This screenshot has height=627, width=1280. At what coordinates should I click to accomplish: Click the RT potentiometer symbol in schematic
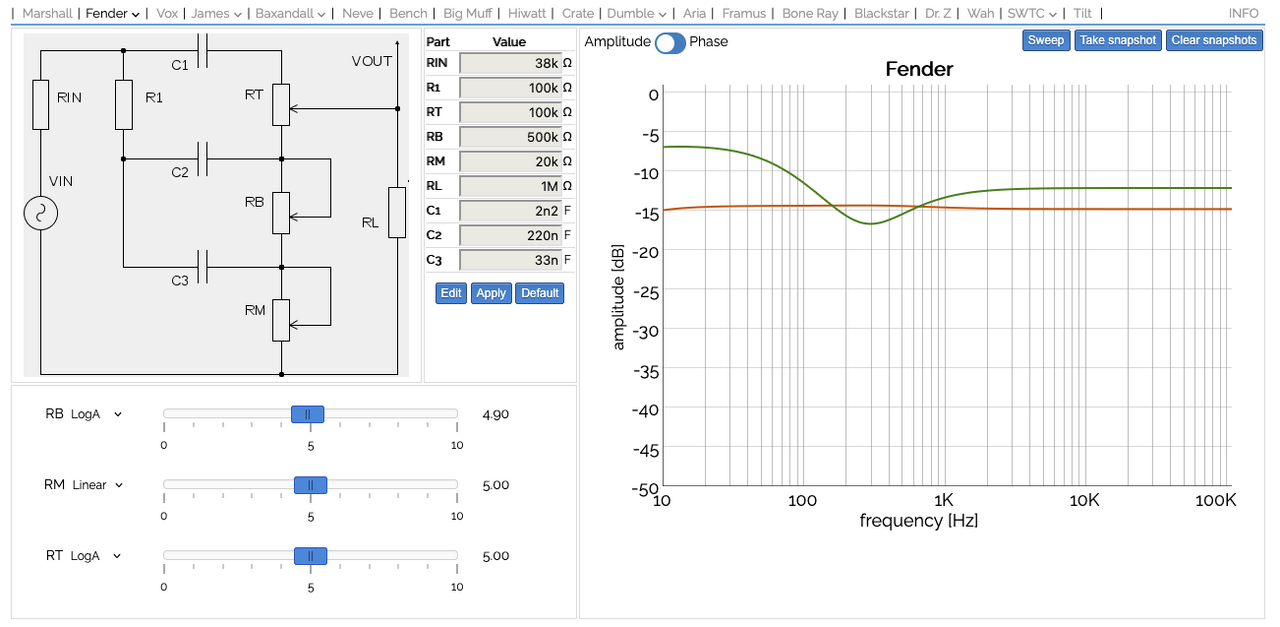tap(282, 104)
